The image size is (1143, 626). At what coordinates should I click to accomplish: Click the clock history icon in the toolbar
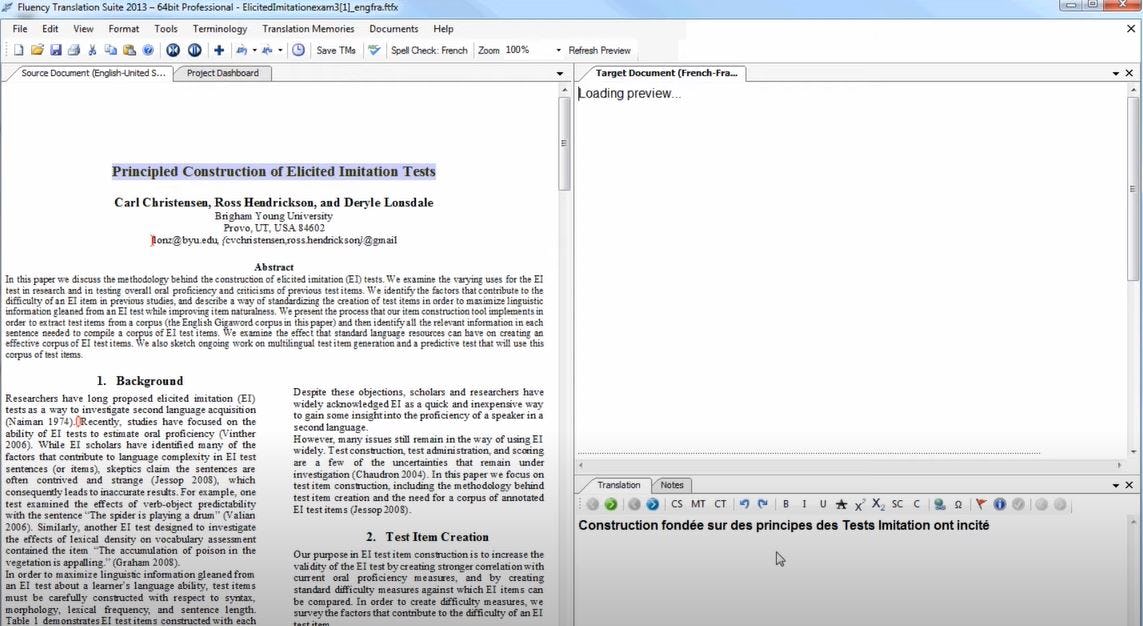point(298,49)
